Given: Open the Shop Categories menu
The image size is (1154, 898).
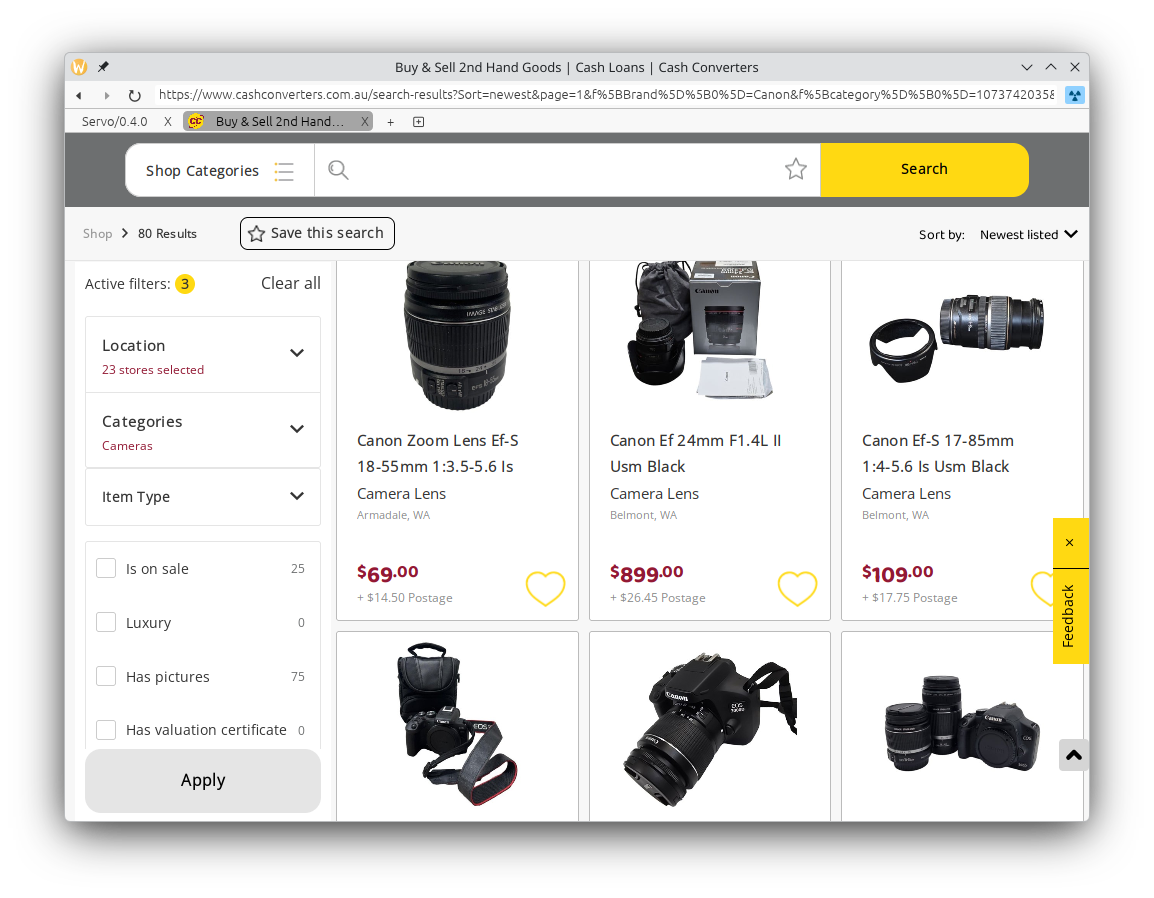Looking at the screenshot, I should (219, 171).
